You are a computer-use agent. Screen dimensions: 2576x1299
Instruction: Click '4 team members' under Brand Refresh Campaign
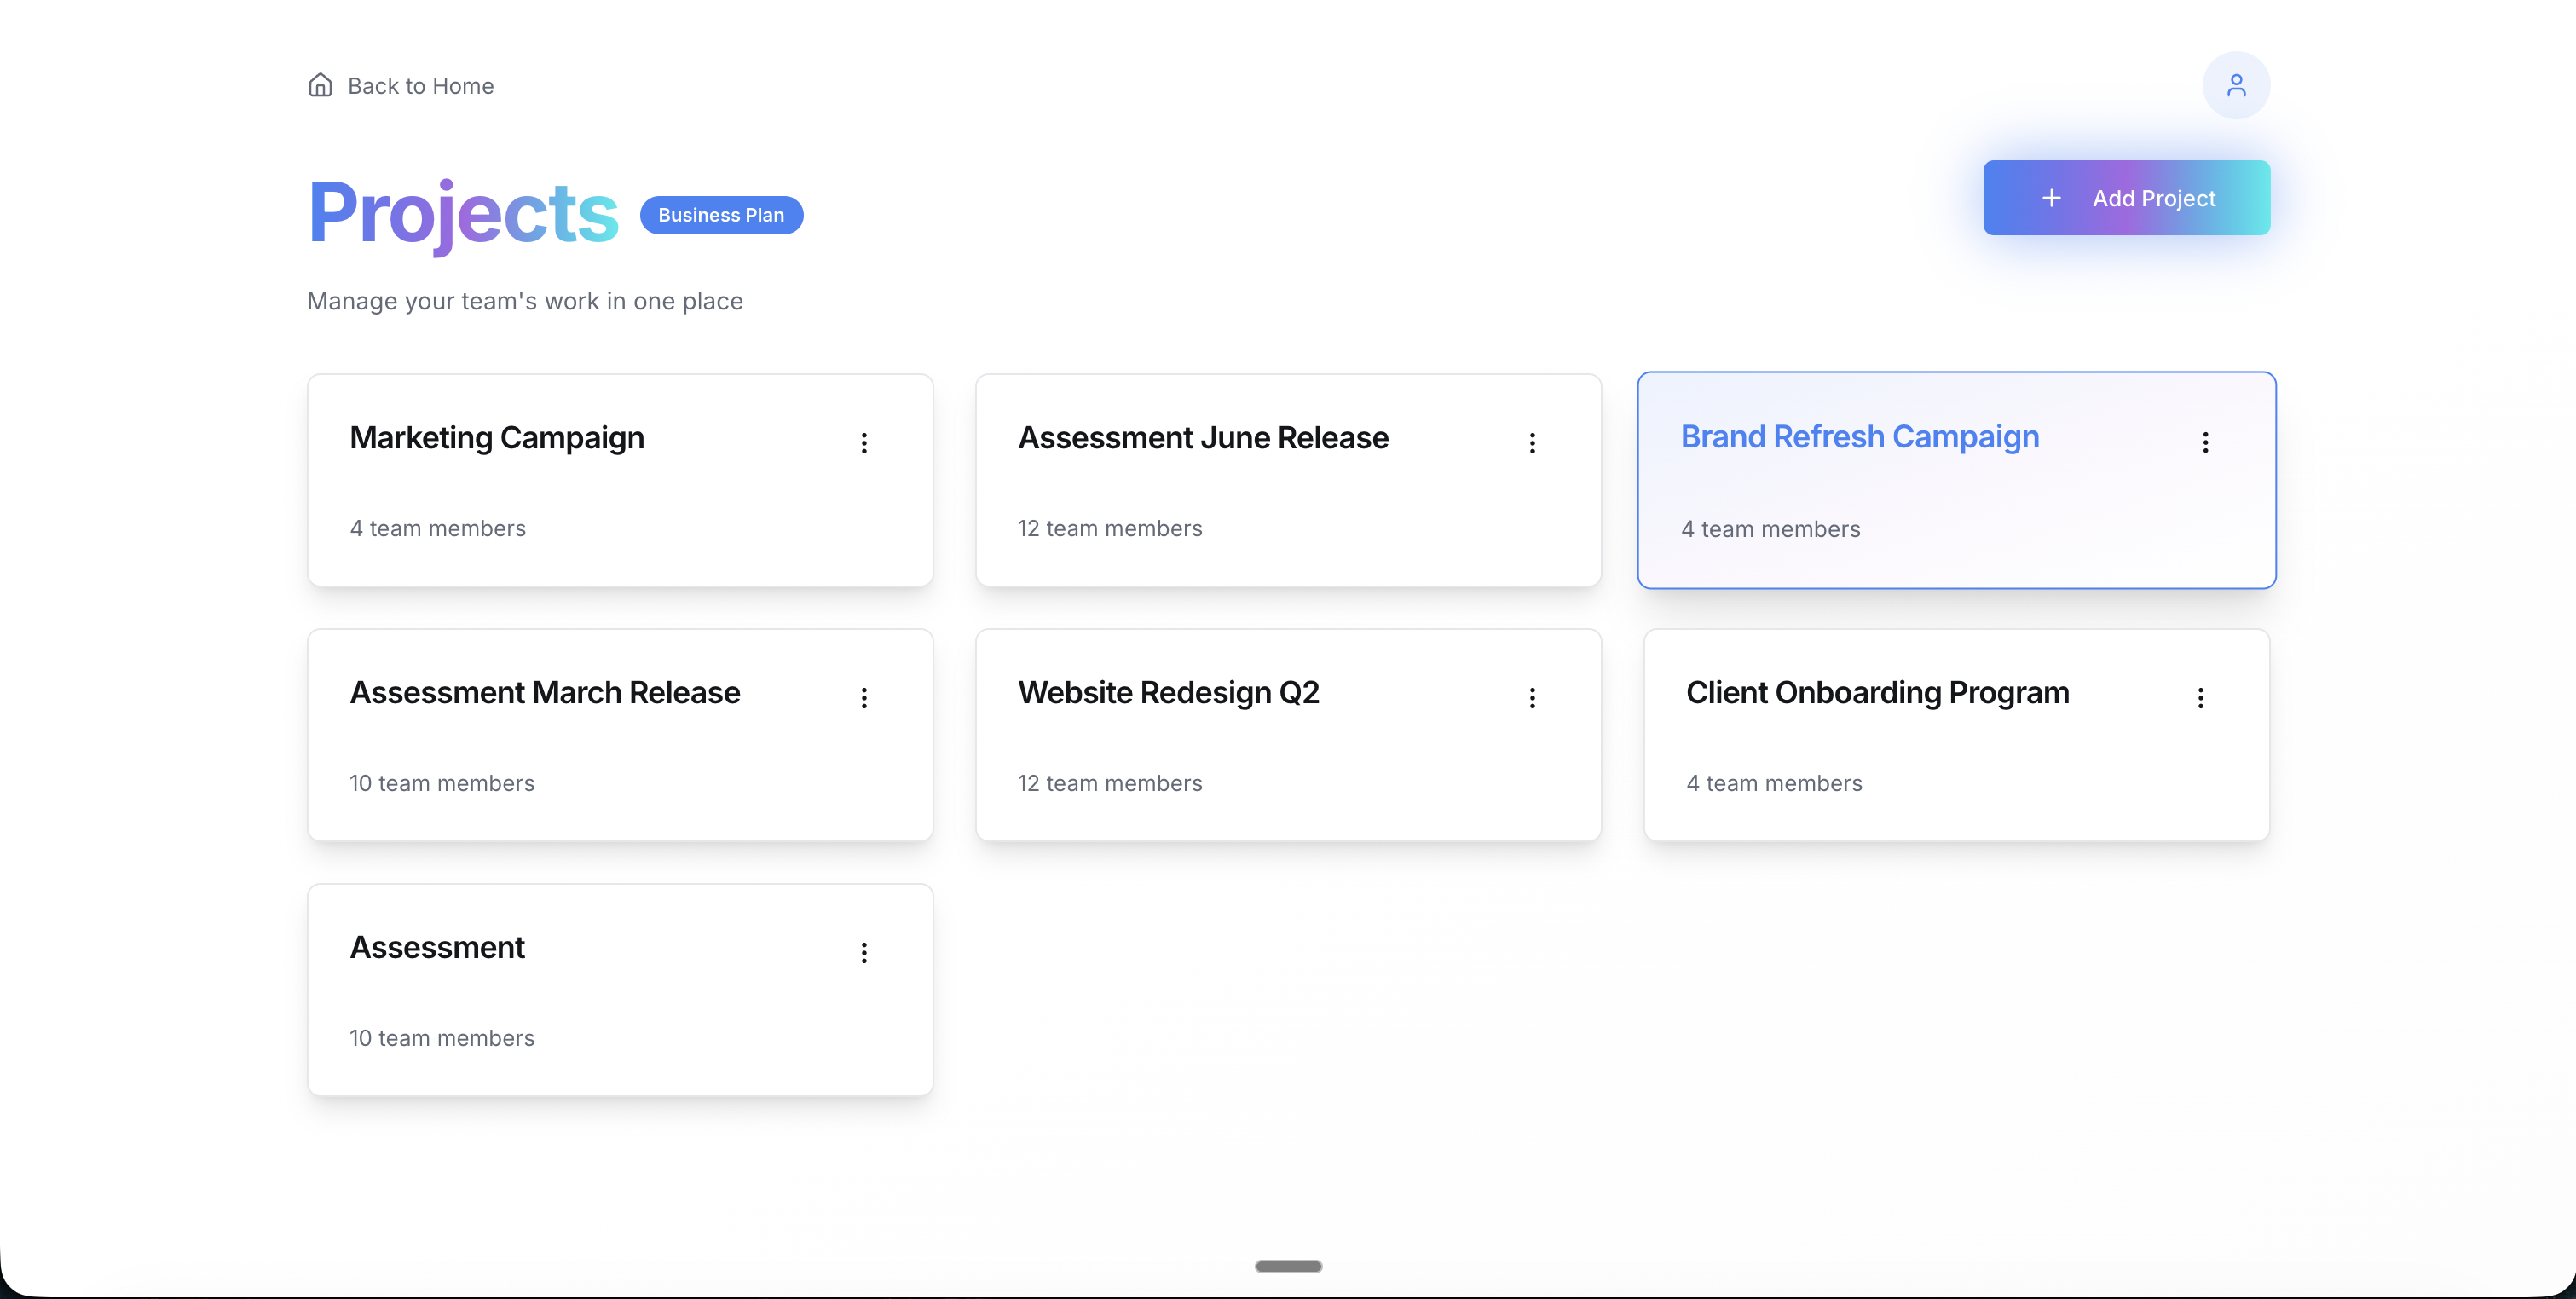[1770, 529]
